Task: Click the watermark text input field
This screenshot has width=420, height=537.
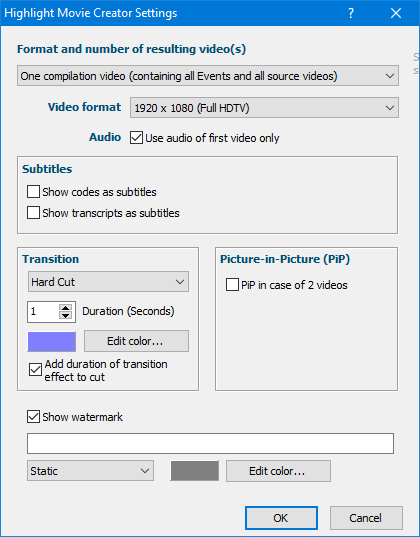Action: pos(210,444)
